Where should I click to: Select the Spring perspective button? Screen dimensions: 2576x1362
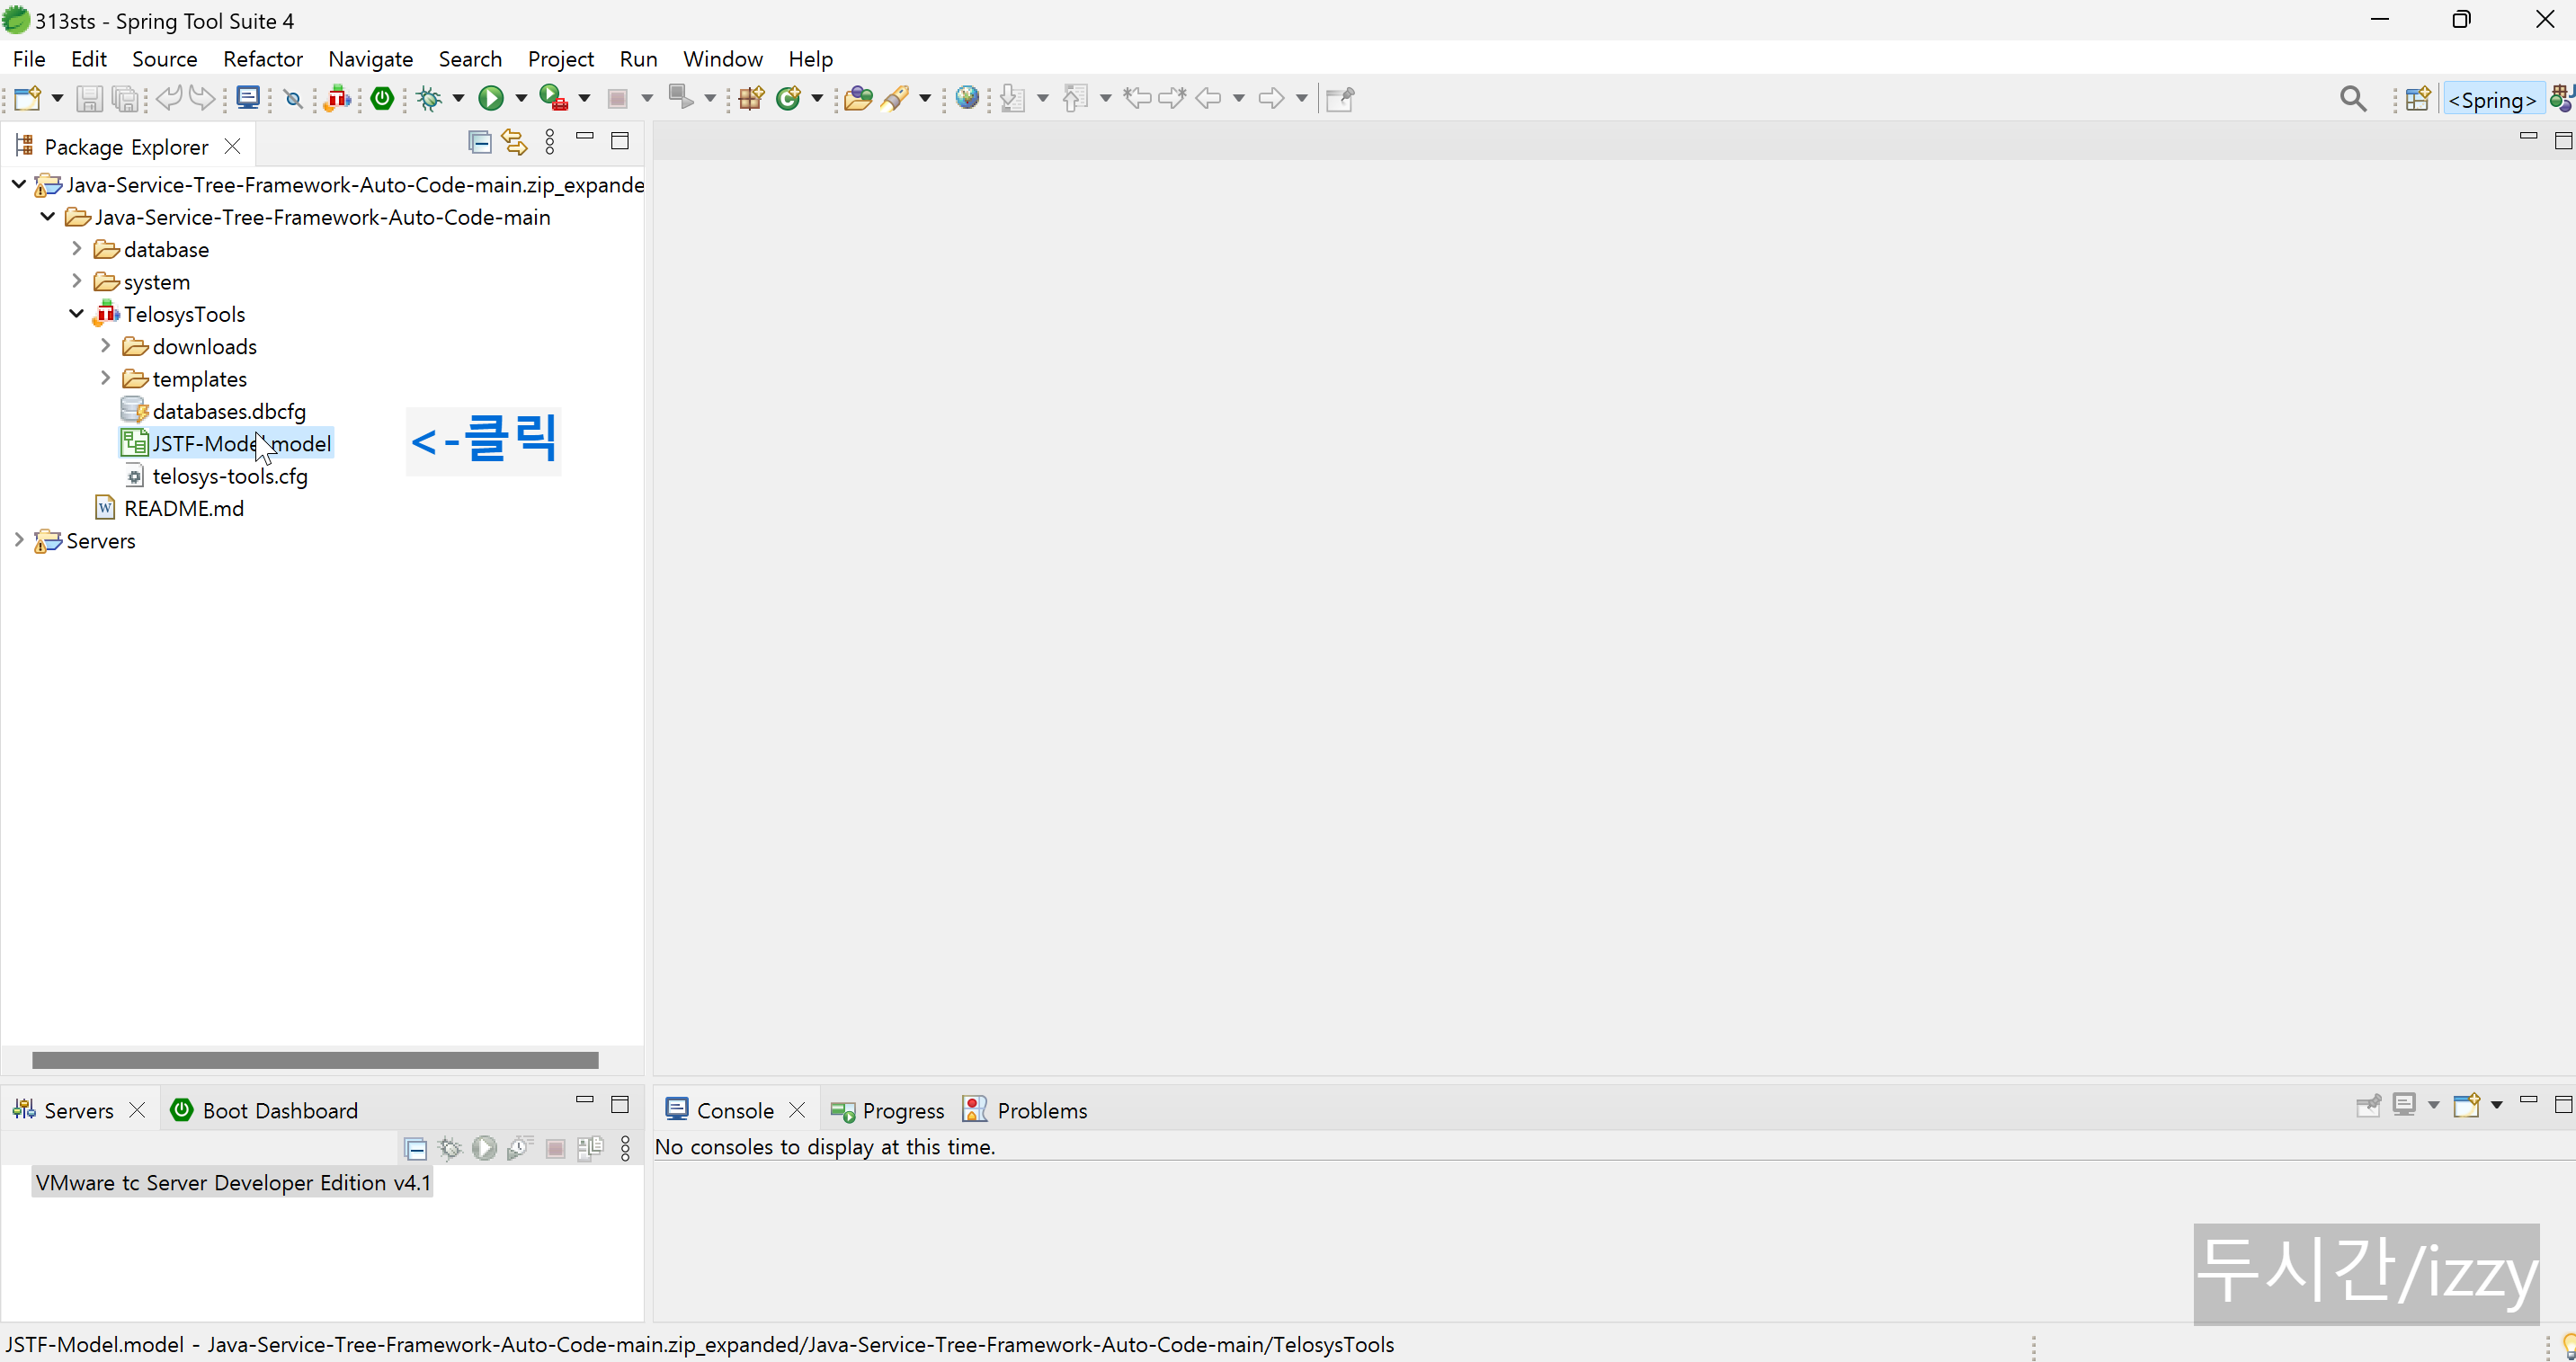(2493, 99)
